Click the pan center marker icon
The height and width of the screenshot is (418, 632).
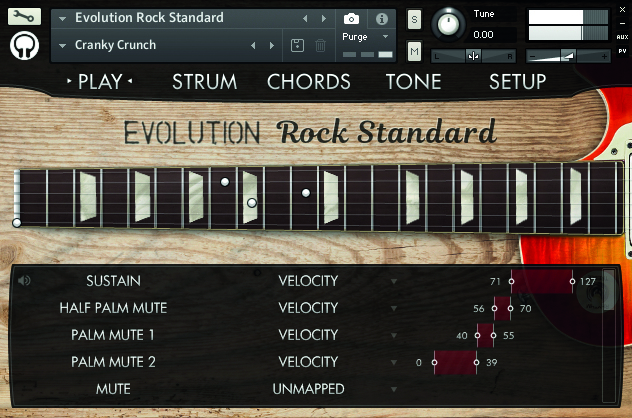[x=473, y=56]
